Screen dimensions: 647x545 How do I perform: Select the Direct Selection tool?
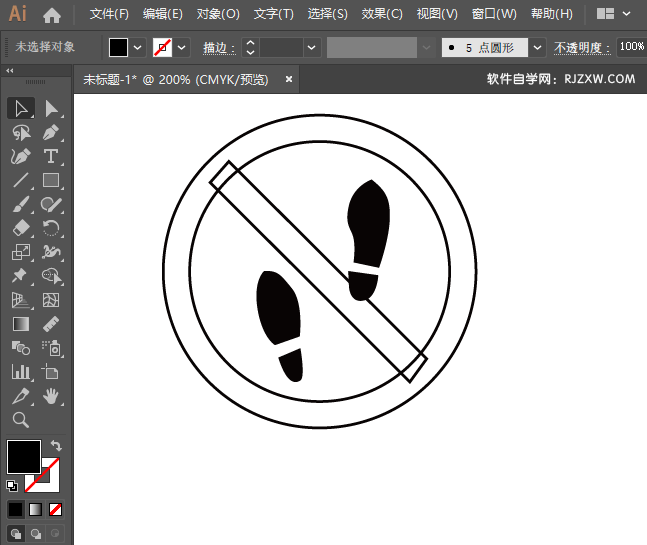(51, 108)
